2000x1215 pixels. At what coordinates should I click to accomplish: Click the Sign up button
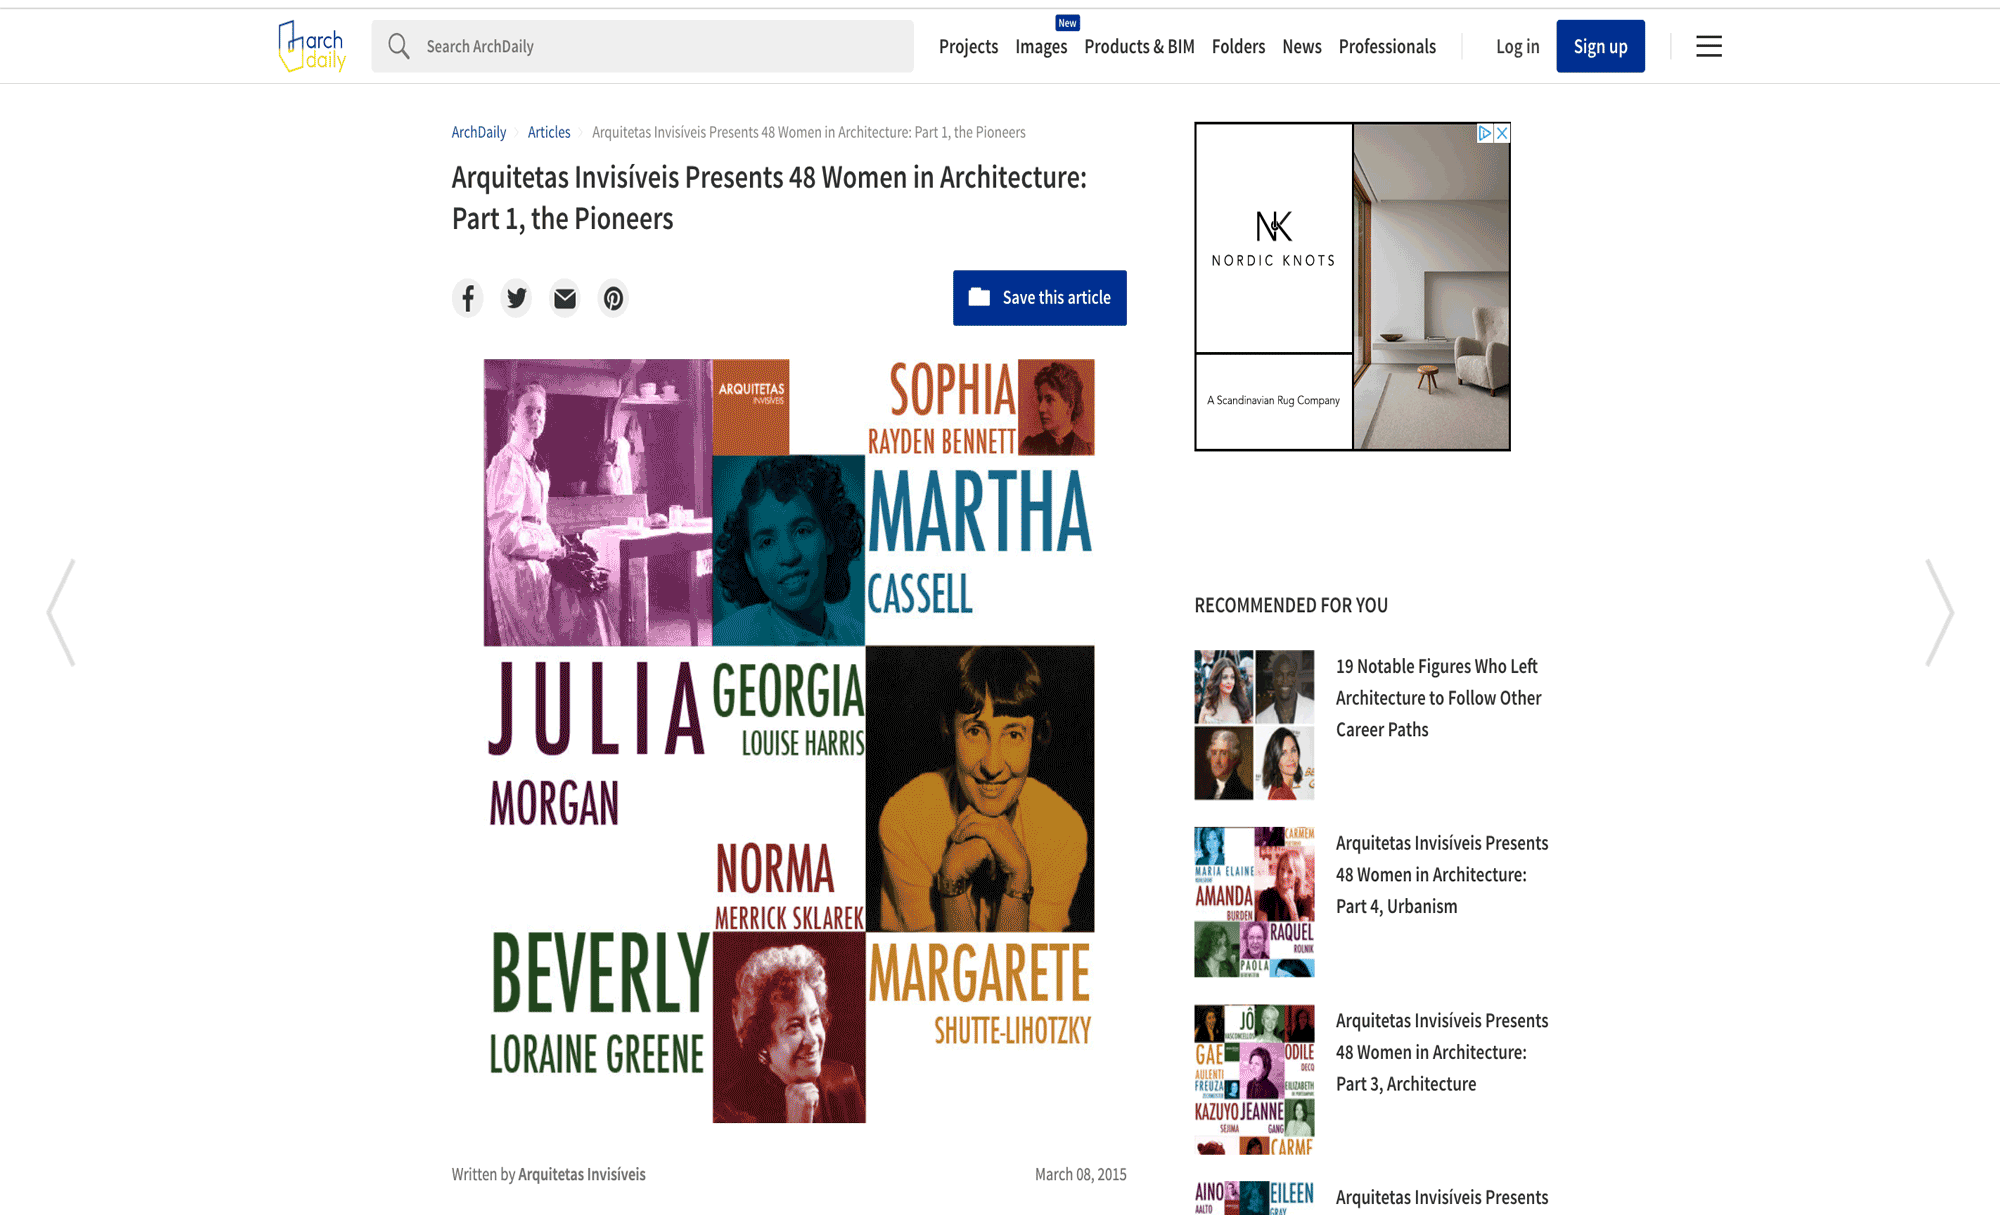click(x=1600, y=46)
